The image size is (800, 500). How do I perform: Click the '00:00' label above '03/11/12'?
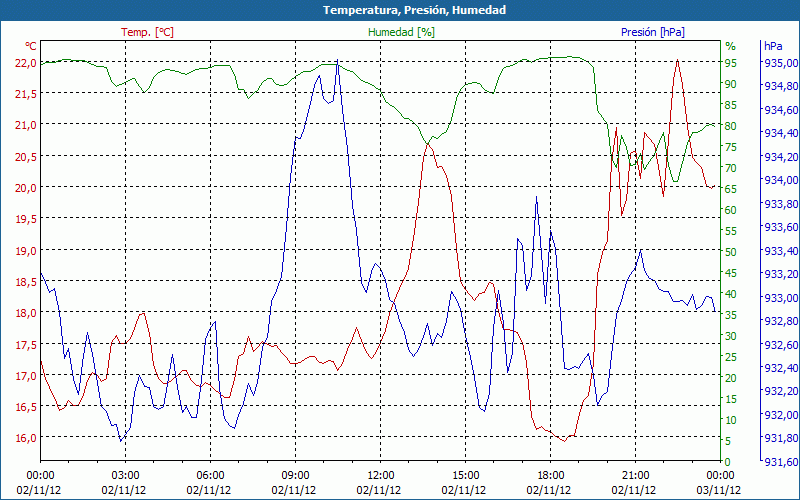[x=720, y=476]
